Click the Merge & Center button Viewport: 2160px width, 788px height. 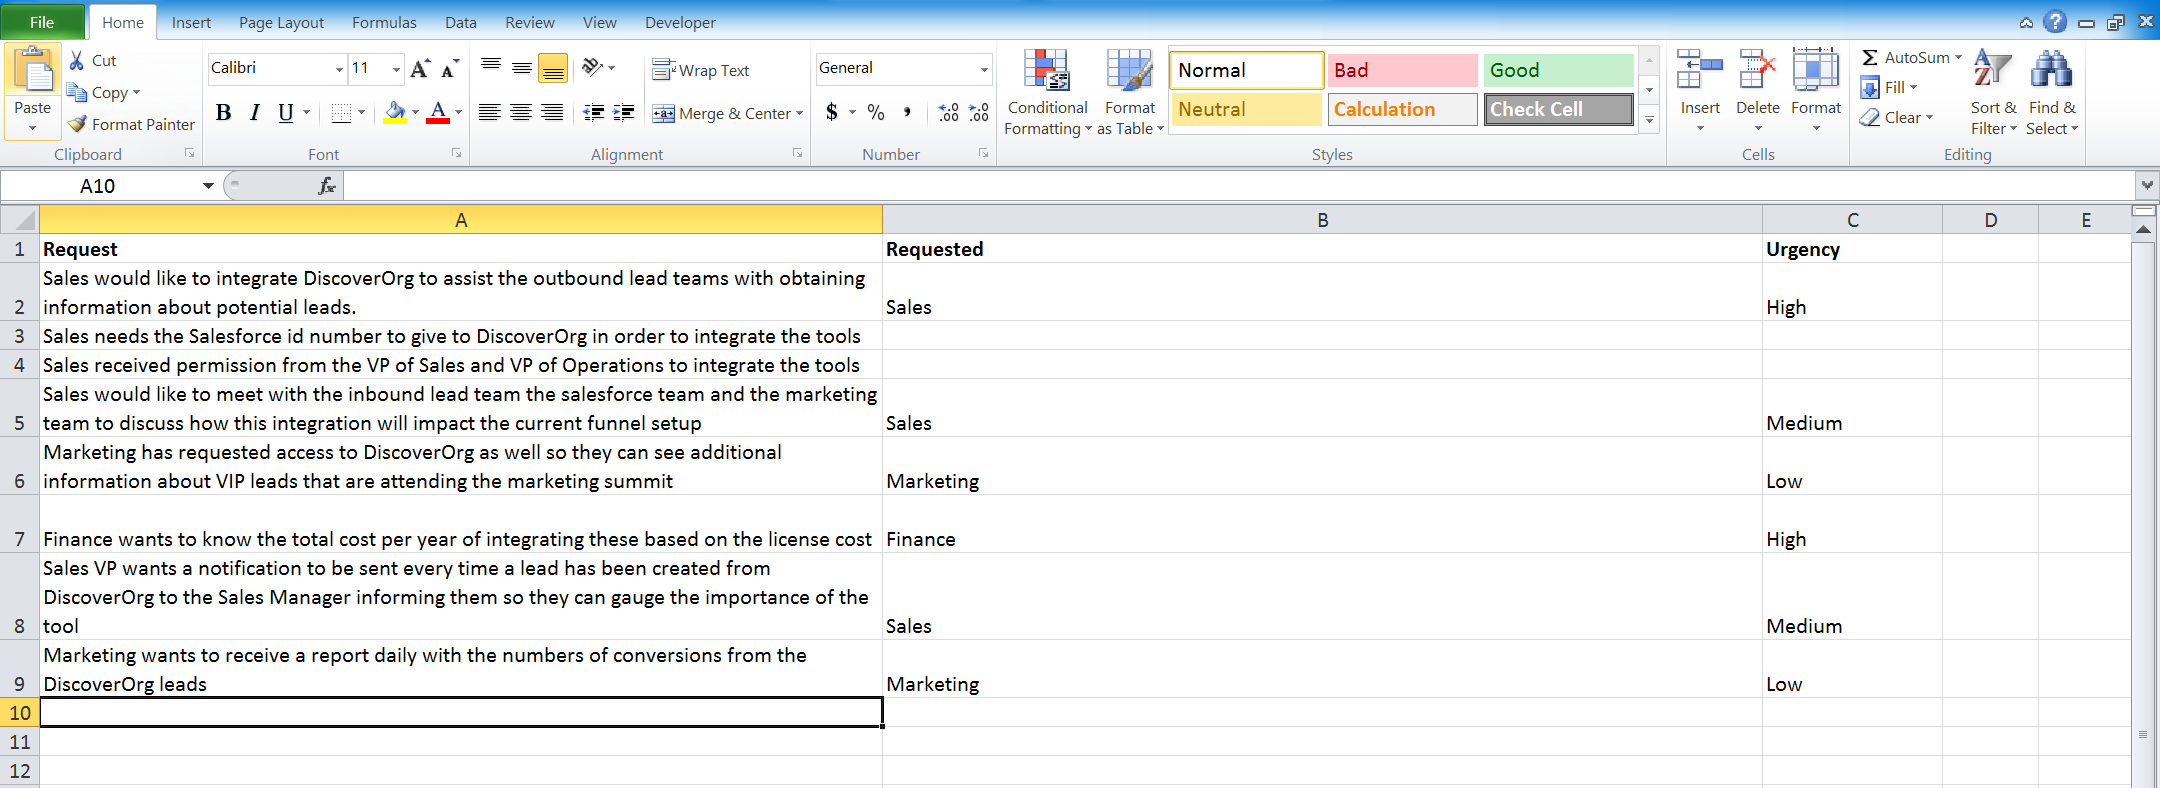[x=725, y=113]
